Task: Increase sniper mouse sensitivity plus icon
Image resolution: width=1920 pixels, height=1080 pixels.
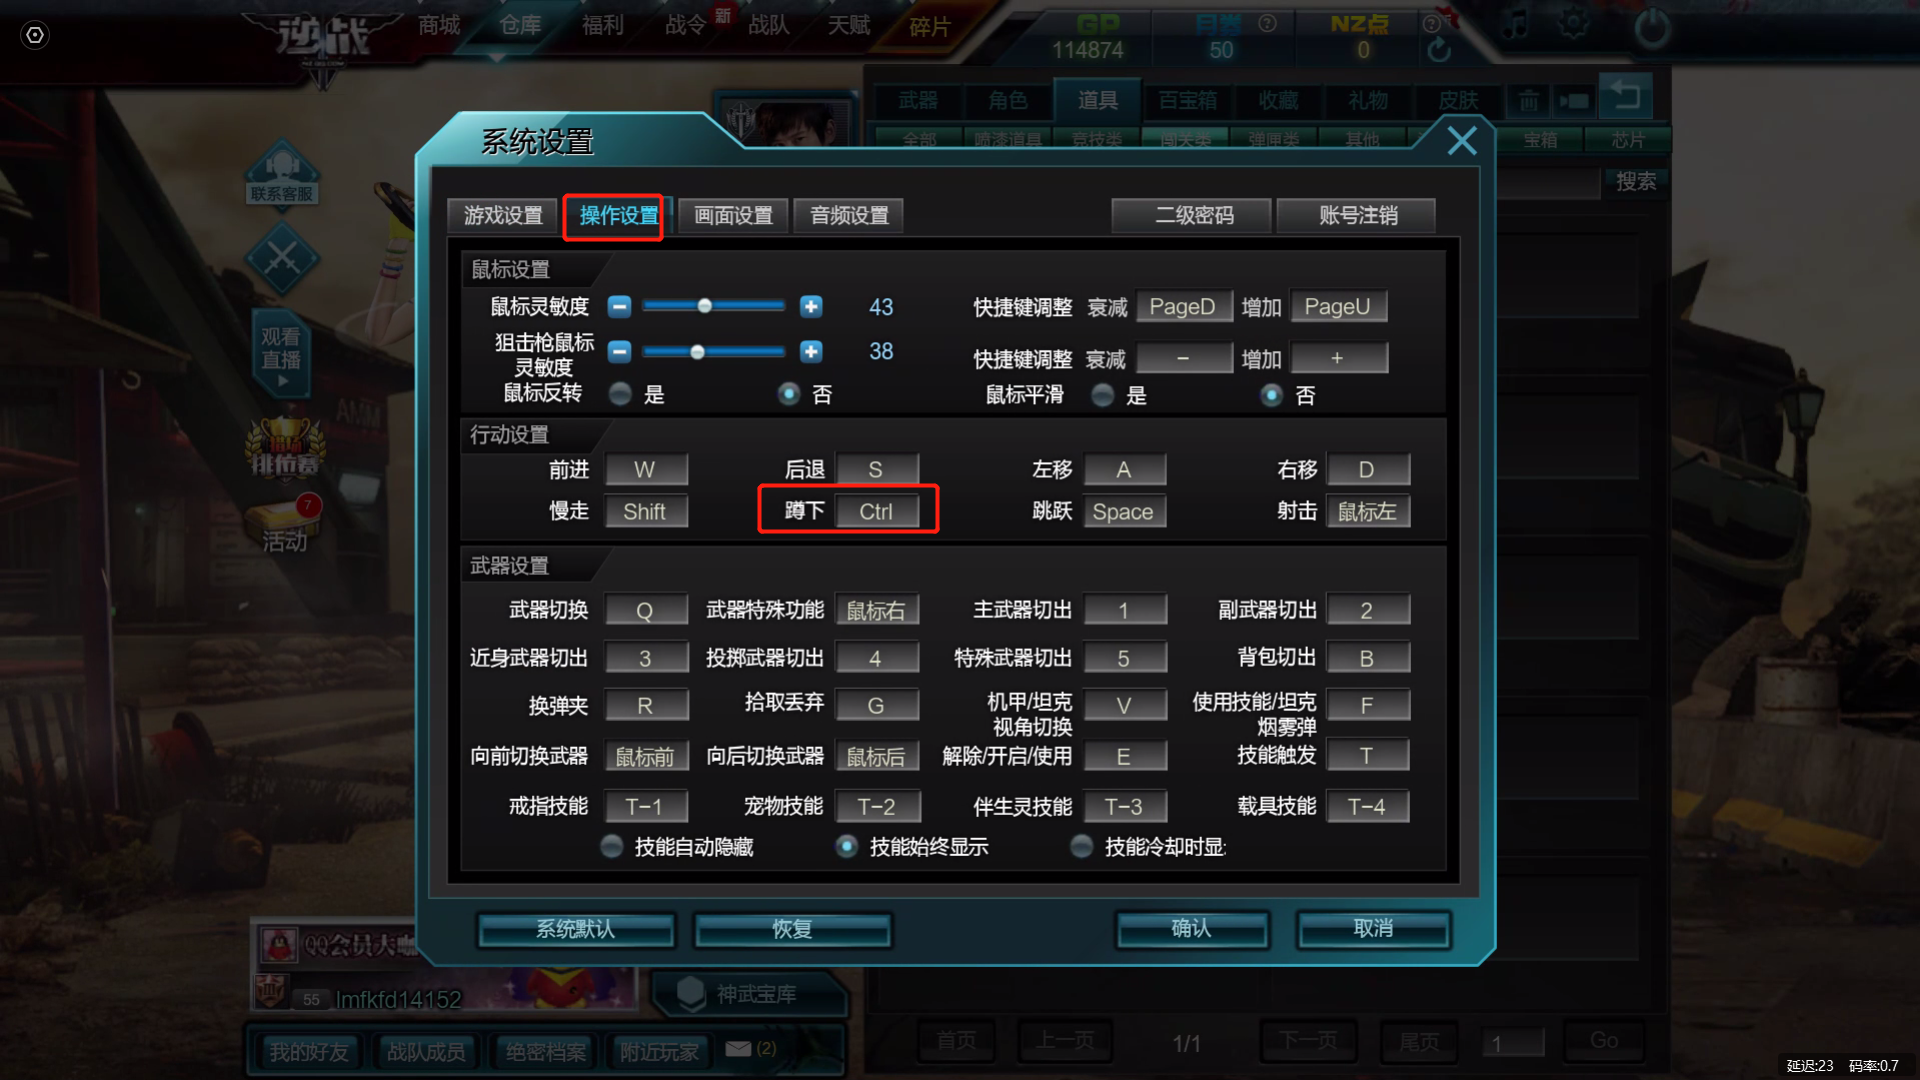Action: point(811,352)
